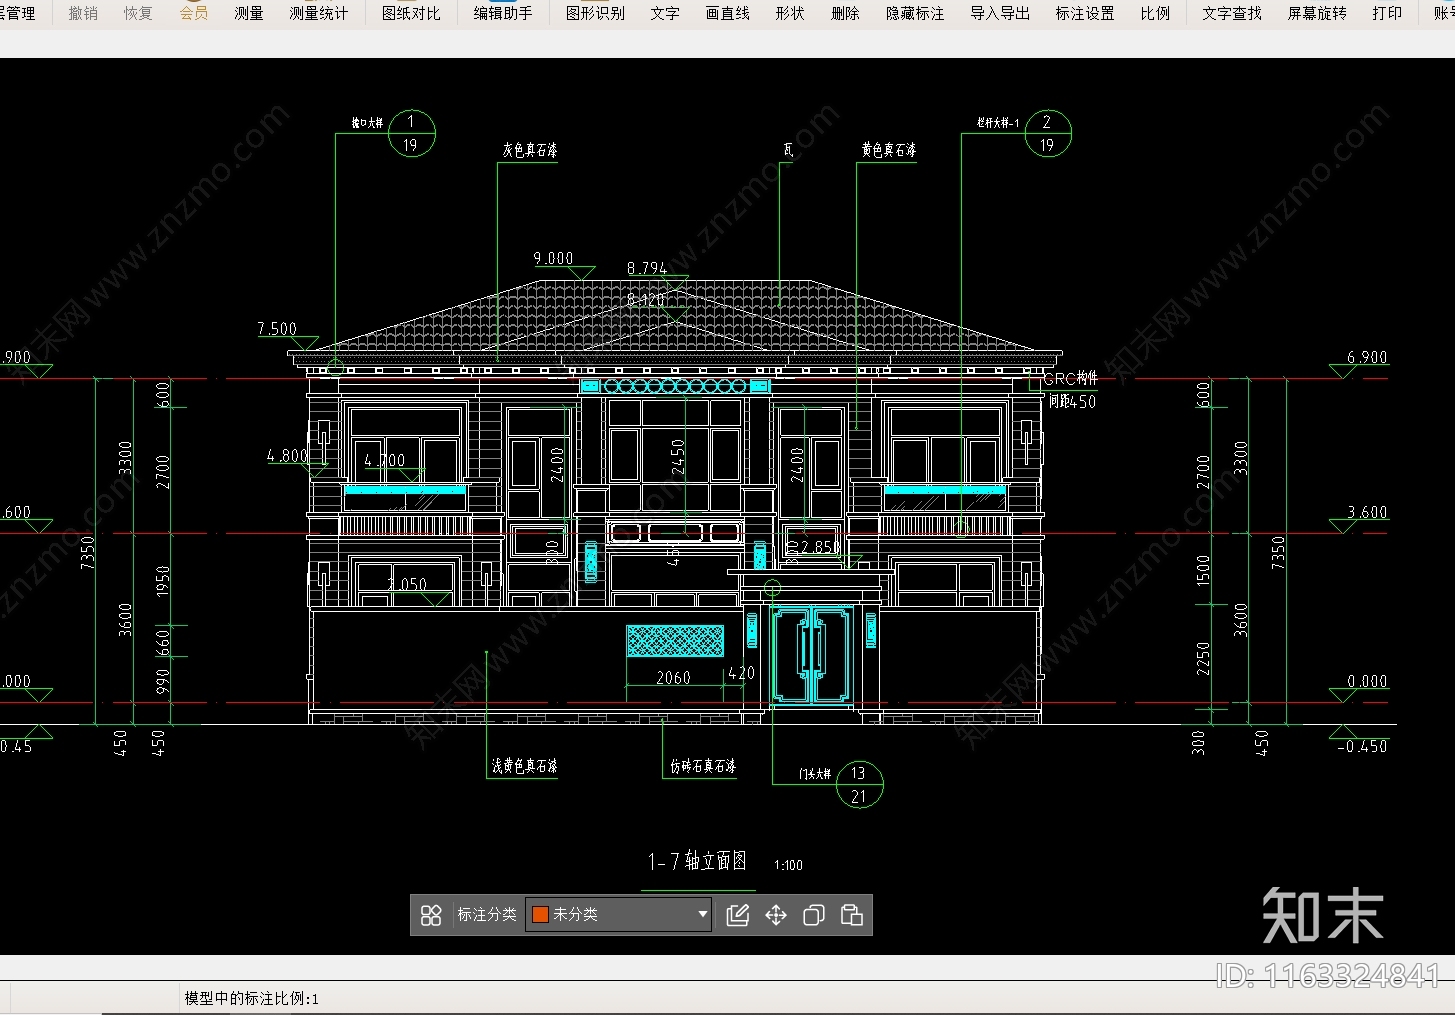The width and height of the screenshot is (1455, 1015).
Task: Open the annotation panel grid icon
Action: (431, 915)
